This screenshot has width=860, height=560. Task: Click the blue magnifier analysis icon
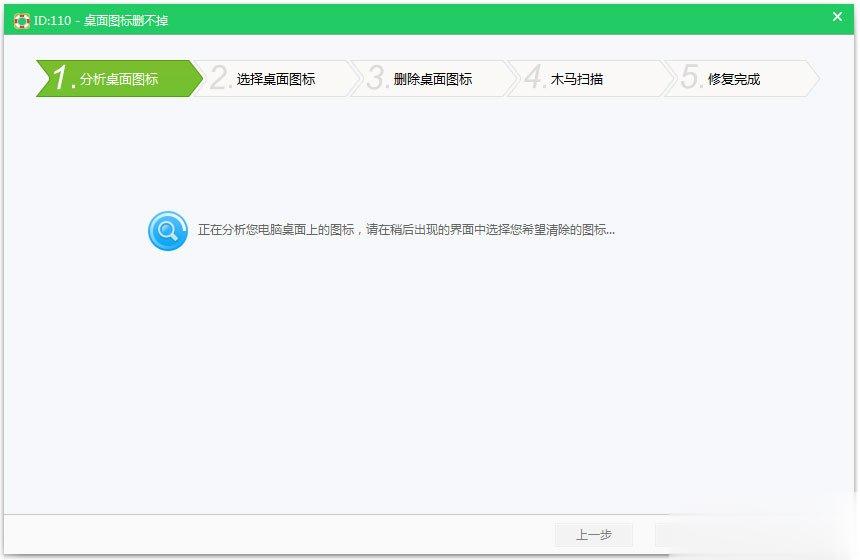click(x=168, y=231)
